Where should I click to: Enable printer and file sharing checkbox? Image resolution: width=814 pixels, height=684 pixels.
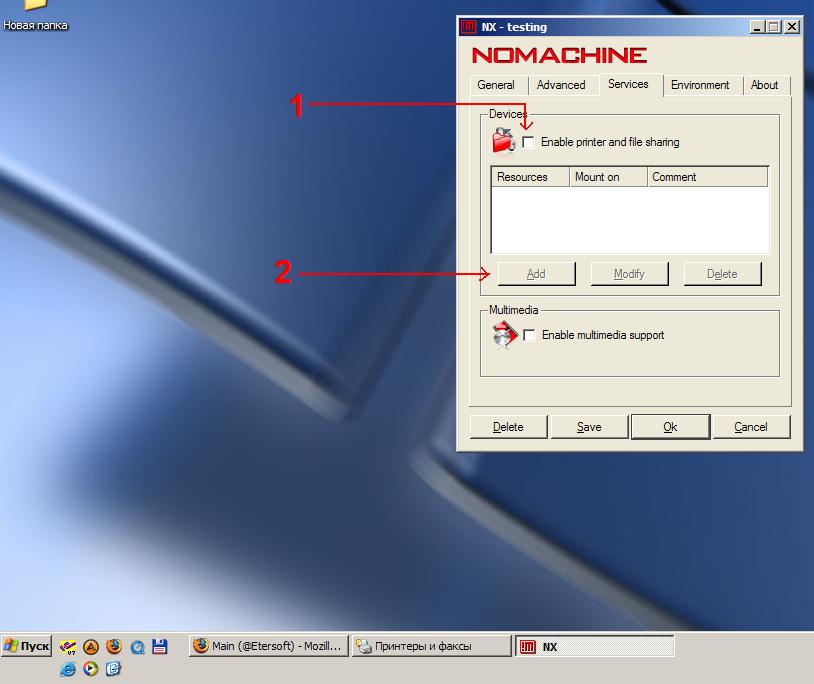pyautogui.click(x=528, y=142)
